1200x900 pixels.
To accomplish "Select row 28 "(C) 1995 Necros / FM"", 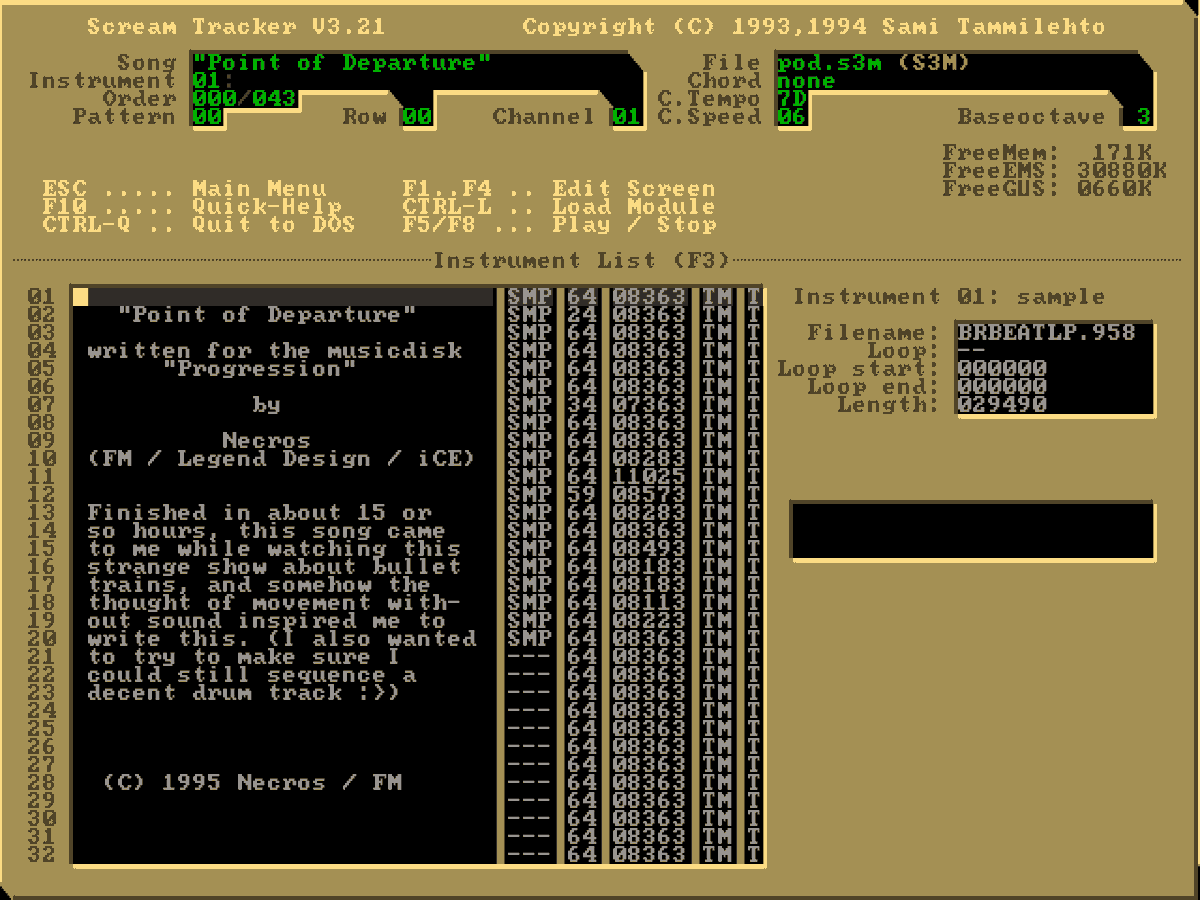I will (x=252, y=783).
